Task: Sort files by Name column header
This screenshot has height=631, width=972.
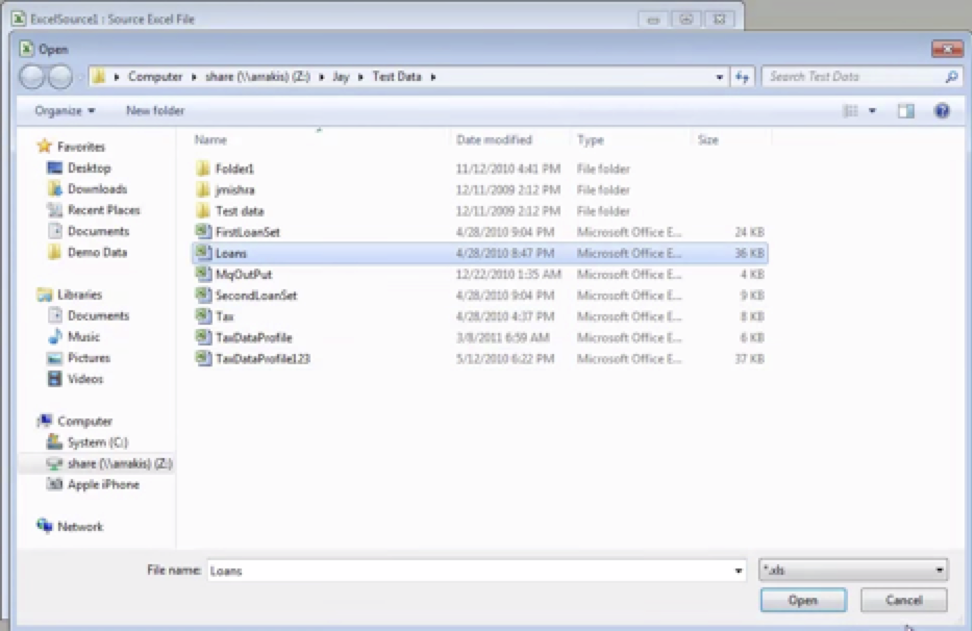Action: 211,140
